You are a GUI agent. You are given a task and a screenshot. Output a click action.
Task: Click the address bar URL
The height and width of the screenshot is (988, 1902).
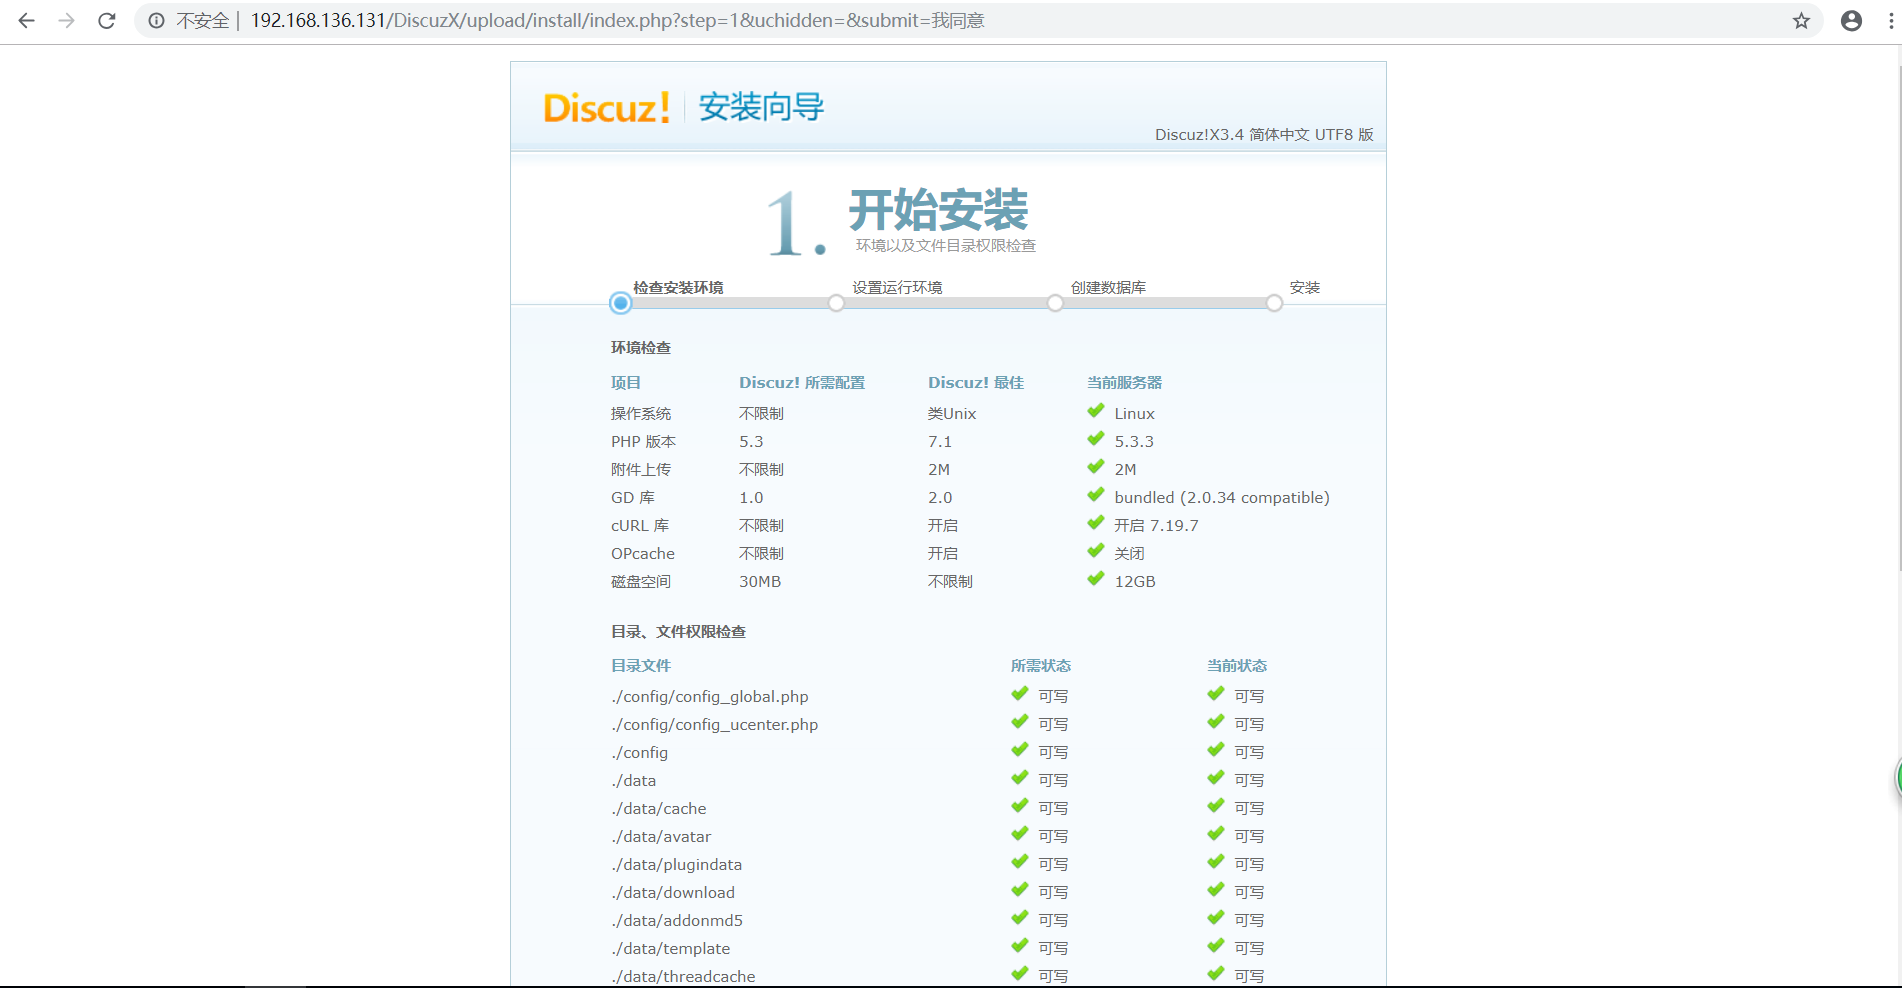click(x=617, y=20)
